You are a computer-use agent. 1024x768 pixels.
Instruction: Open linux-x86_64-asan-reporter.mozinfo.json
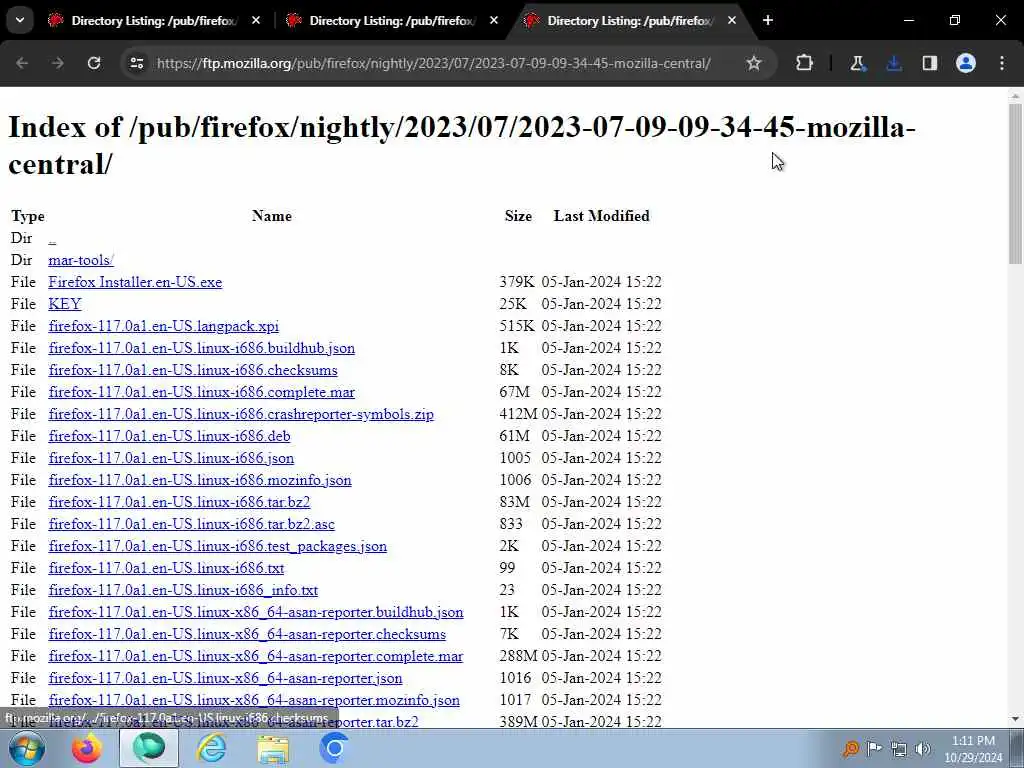[254, 700]
